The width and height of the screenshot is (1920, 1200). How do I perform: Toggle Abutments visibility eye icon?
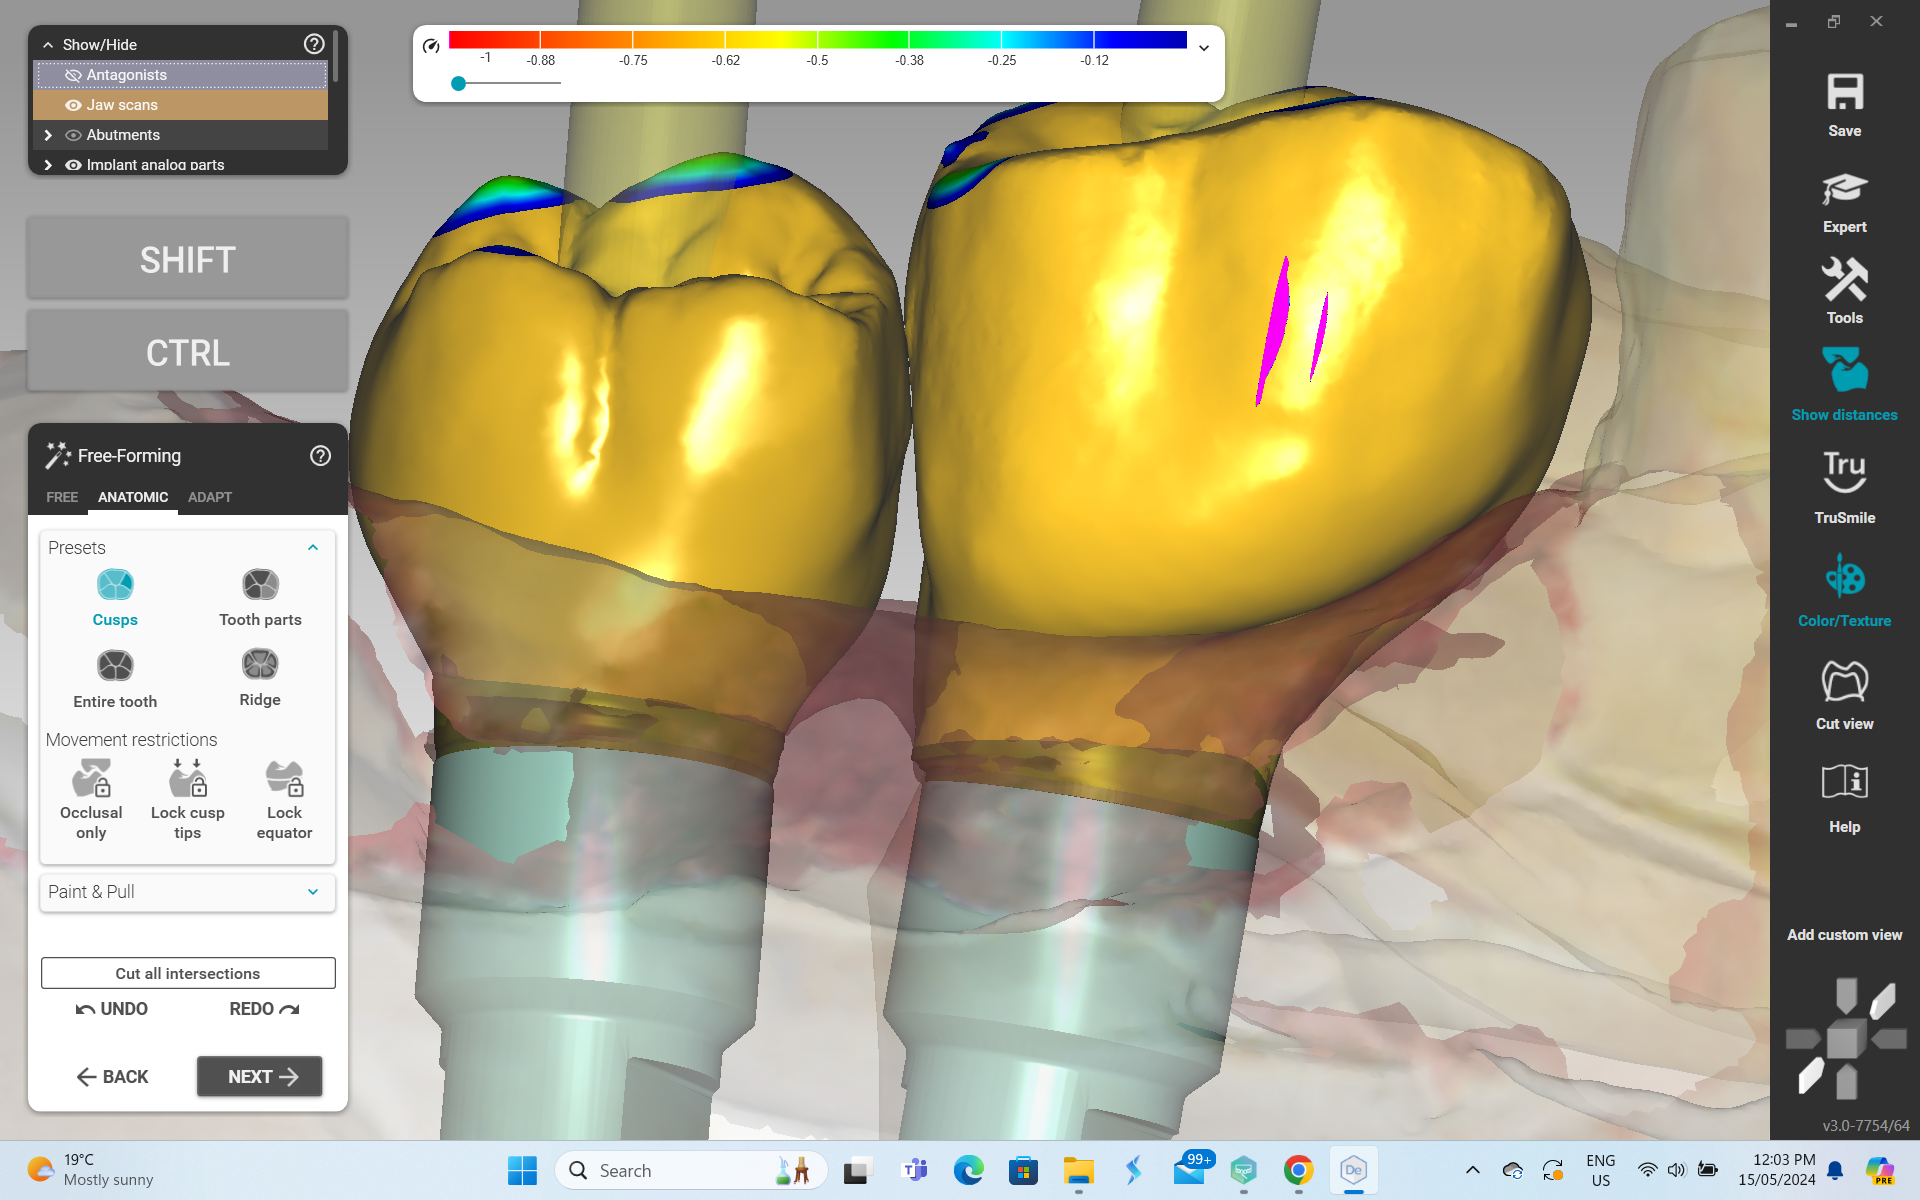pyautogui.click(x=73, y=135)
